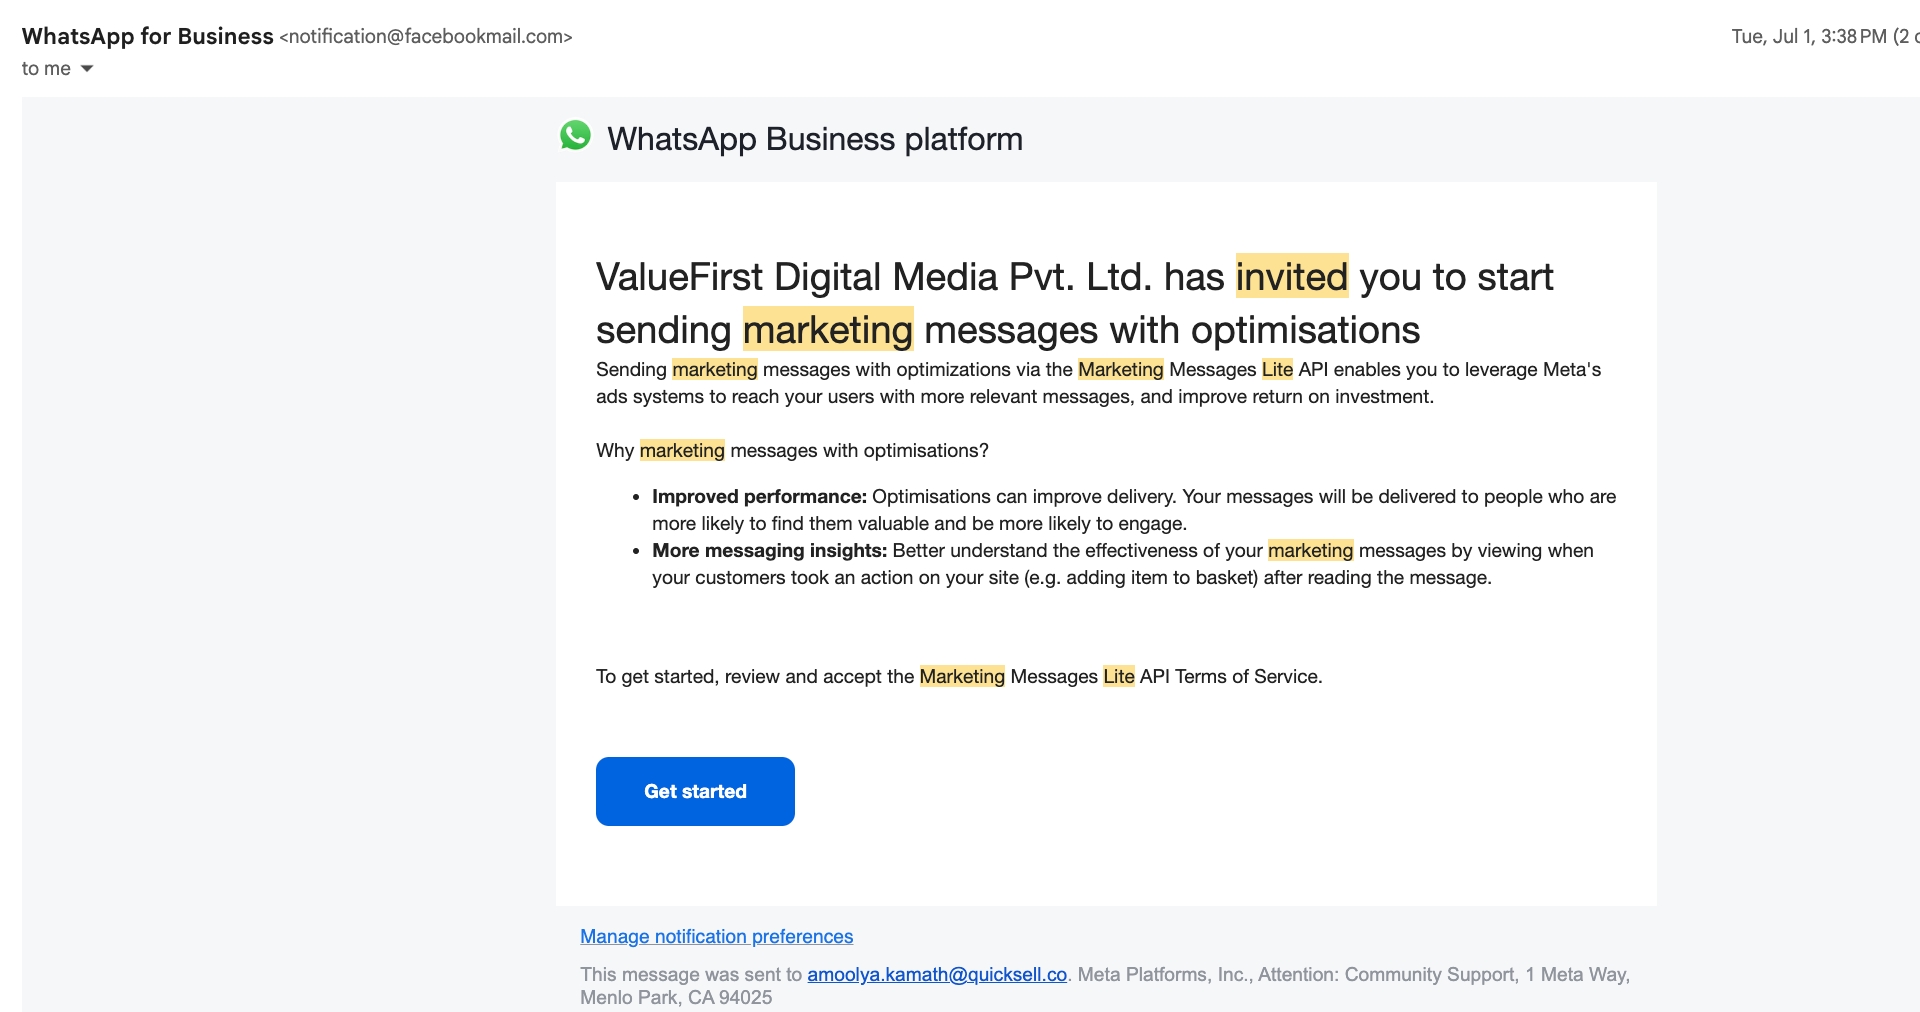The image size is (1920, 1012).
Task: Click highlighted "Marketing" in the Terms of Service sentence
Action: (961, 677)
